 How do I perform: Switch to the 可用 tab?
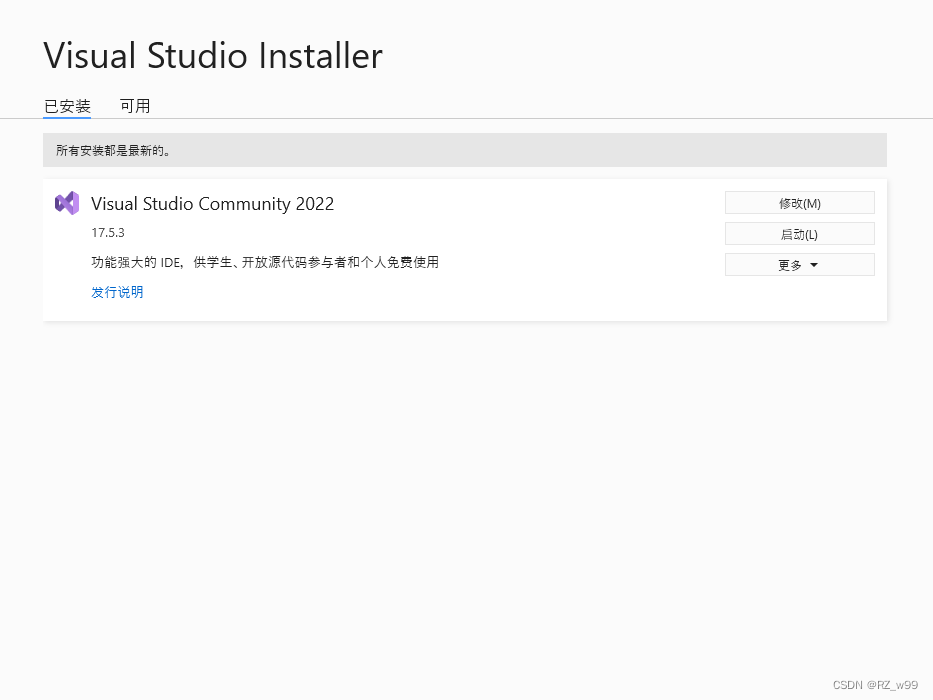135,106
